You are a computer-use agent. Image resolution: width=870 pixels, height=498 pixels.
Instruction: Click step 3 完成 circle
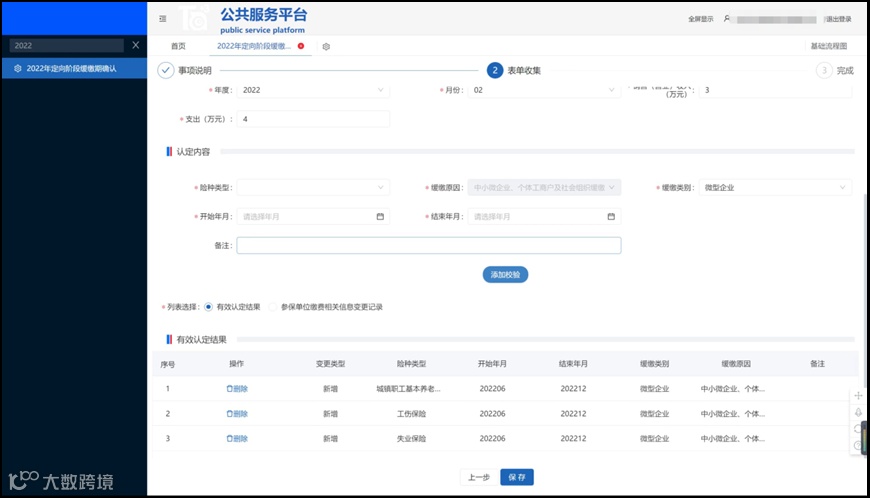(824, 70)
